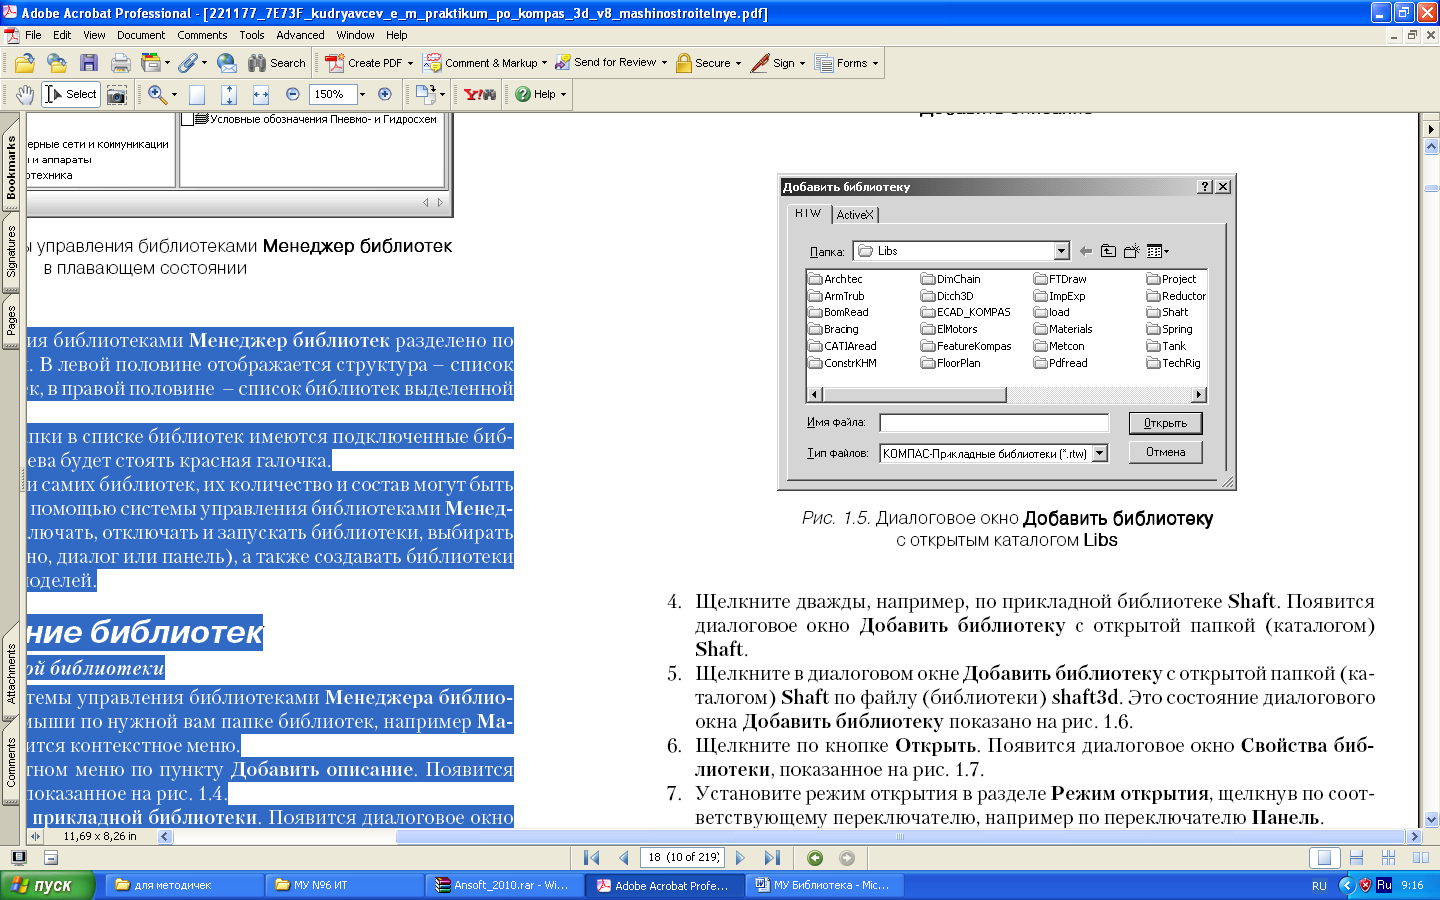Open the Pages side tab

11,321
